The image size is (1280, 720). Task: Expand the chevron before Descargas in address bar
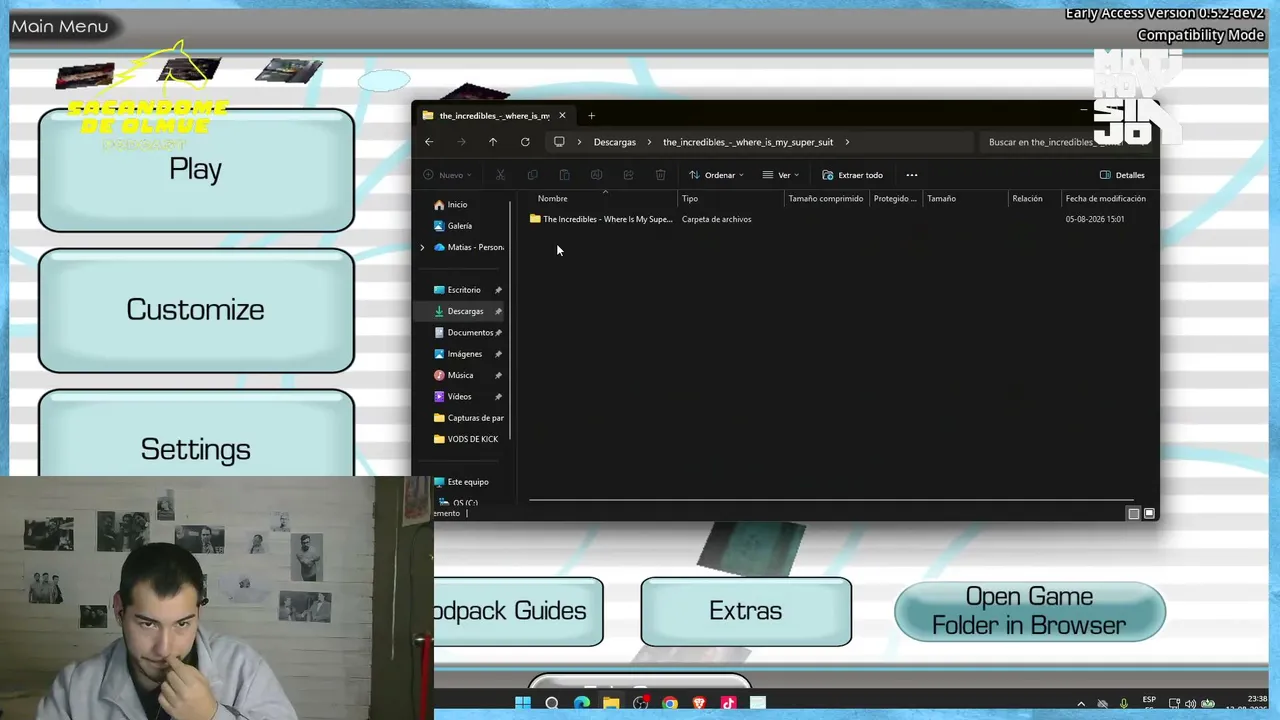579,142
